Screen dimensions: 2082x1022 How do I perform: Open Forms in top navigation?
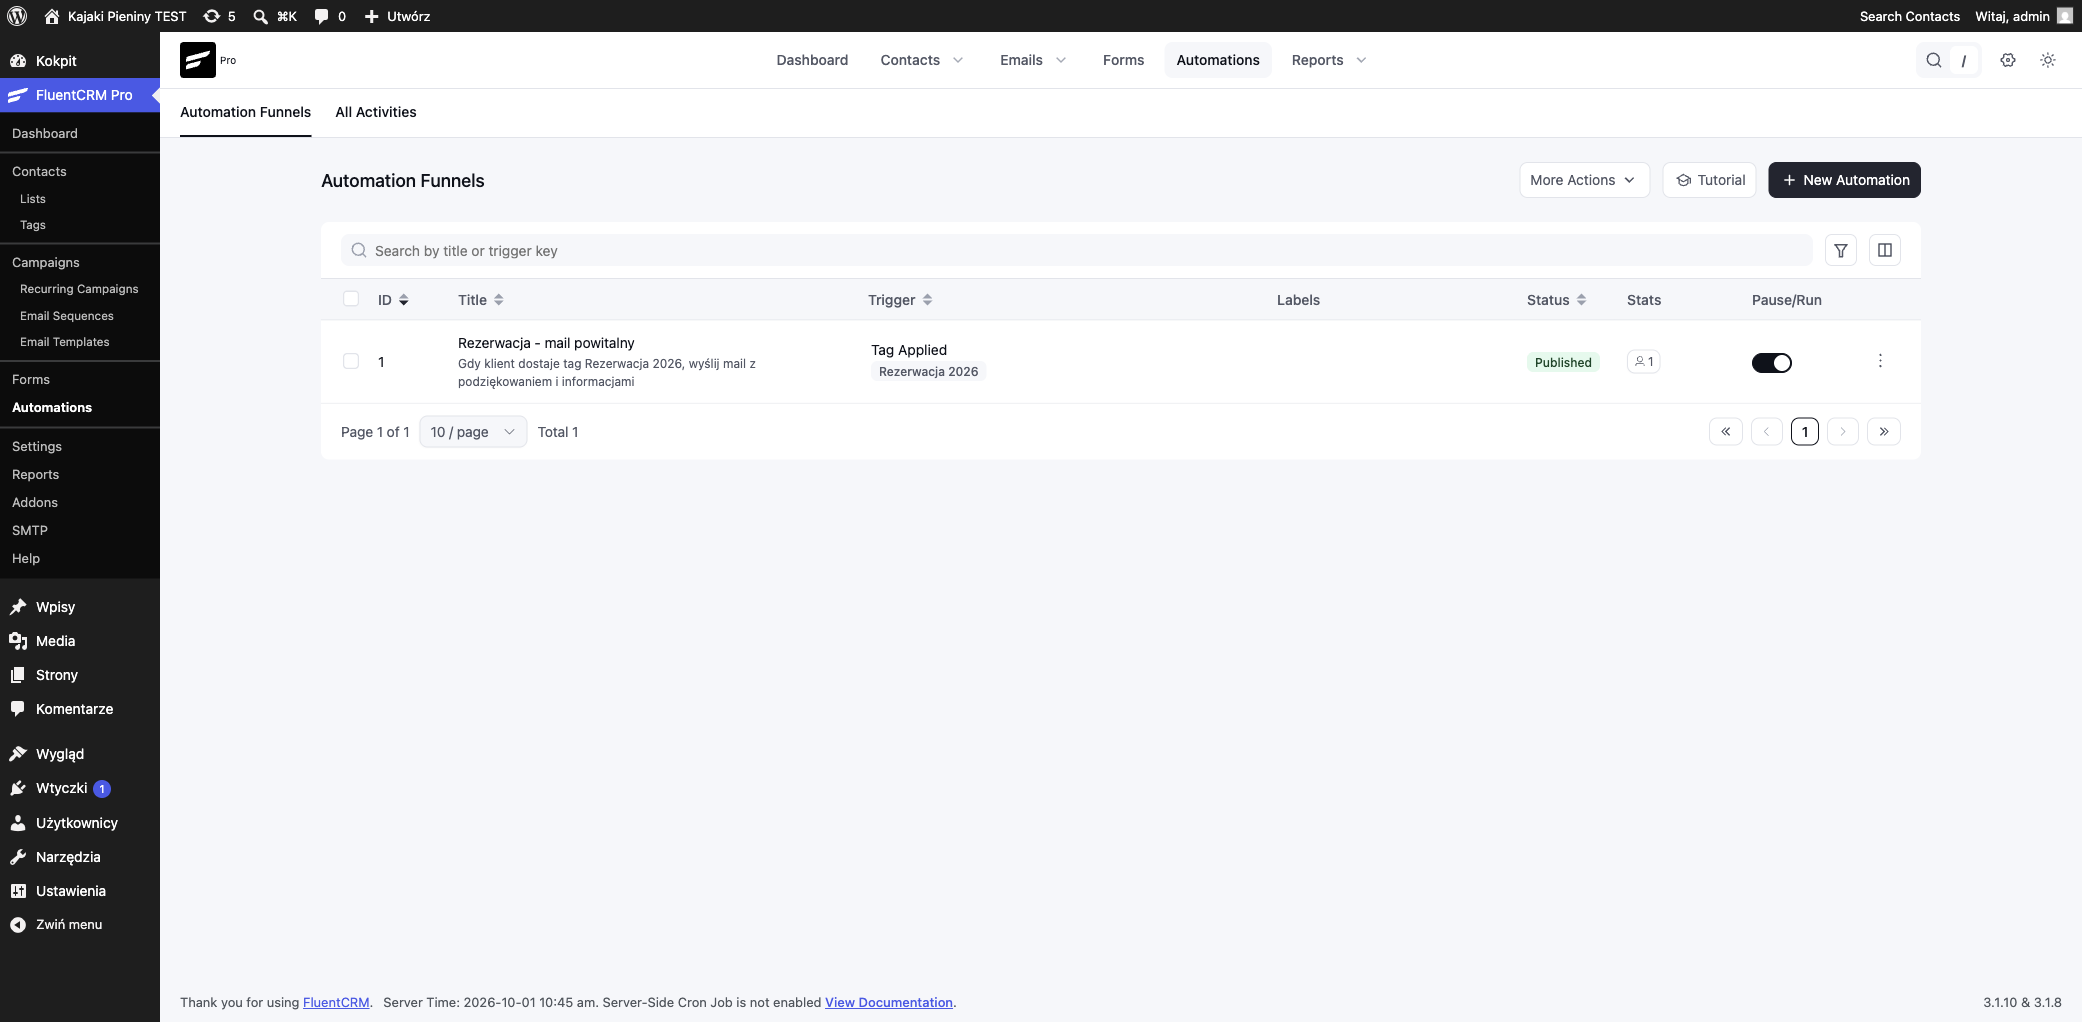click(1123, 60)
